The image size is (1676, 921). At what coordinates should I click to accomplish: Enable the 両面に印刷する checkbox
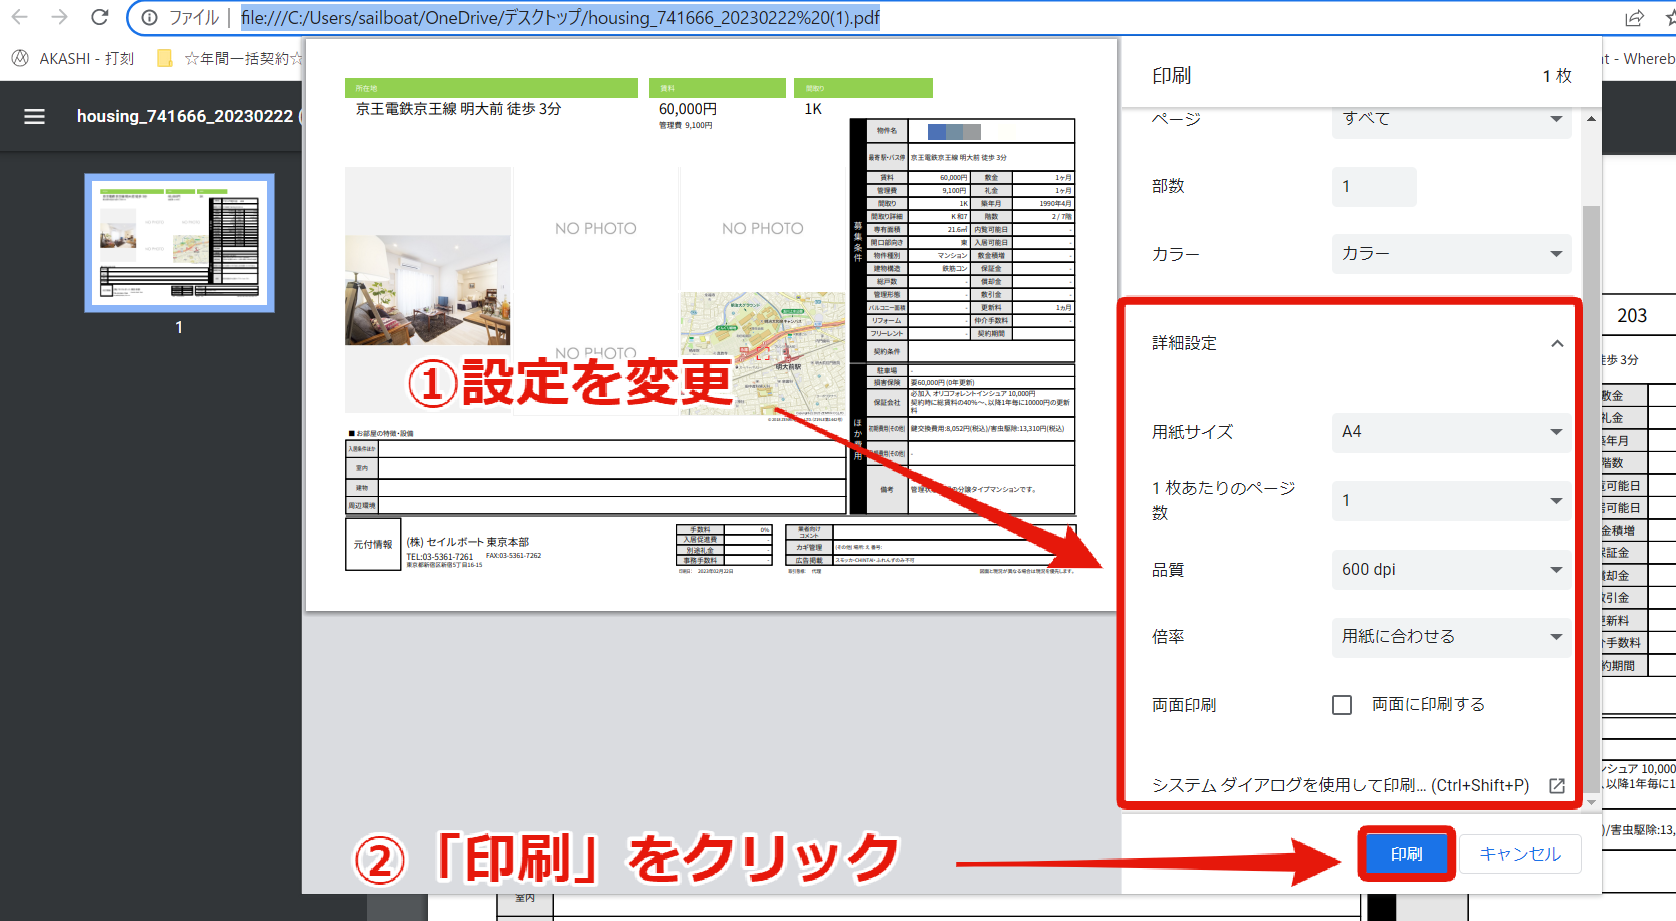[1342, 705]
